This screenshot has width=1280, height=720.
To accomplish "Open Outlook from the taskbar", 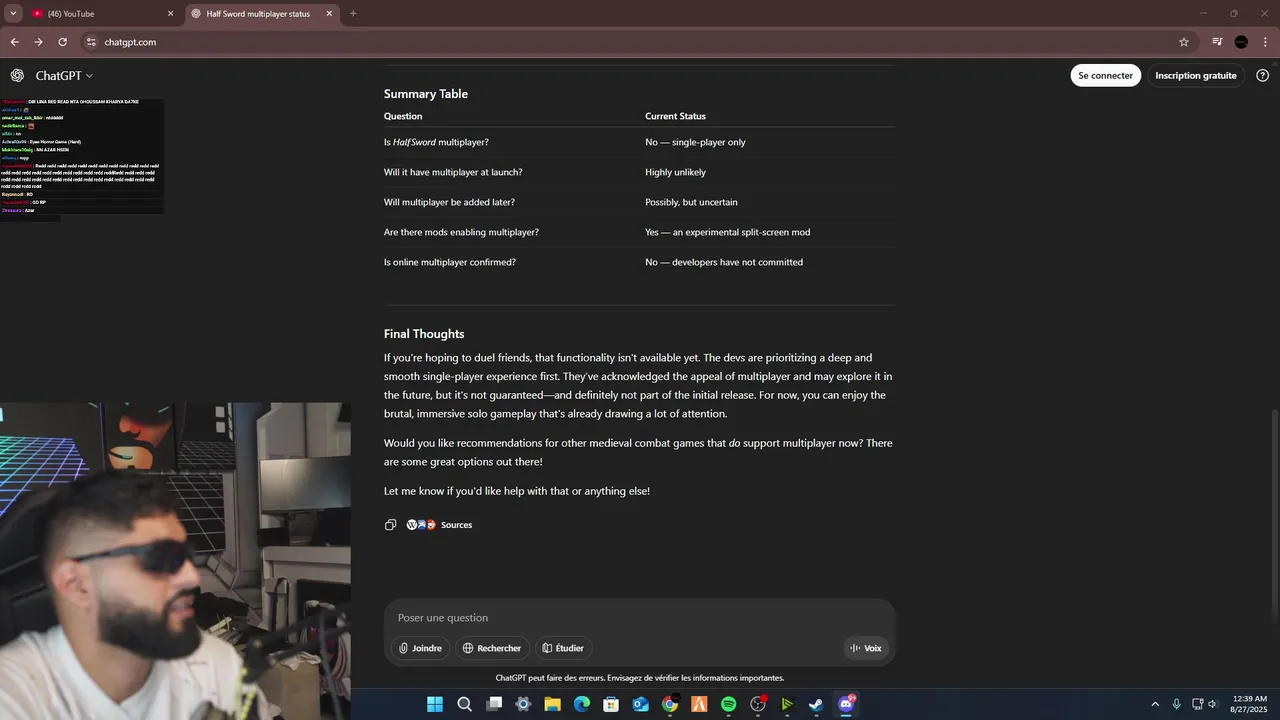I will pos(641,704).
